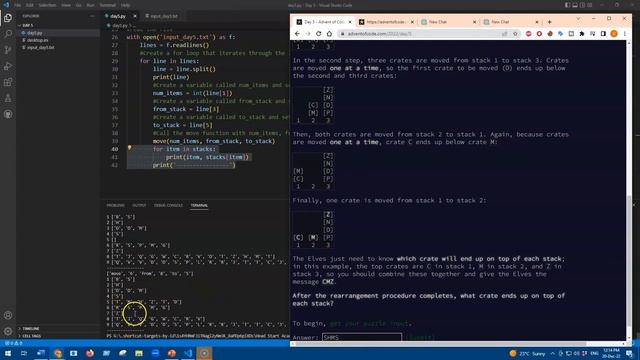
Task: Open the Edit menu in VS Code
Action: coord(30,5)
